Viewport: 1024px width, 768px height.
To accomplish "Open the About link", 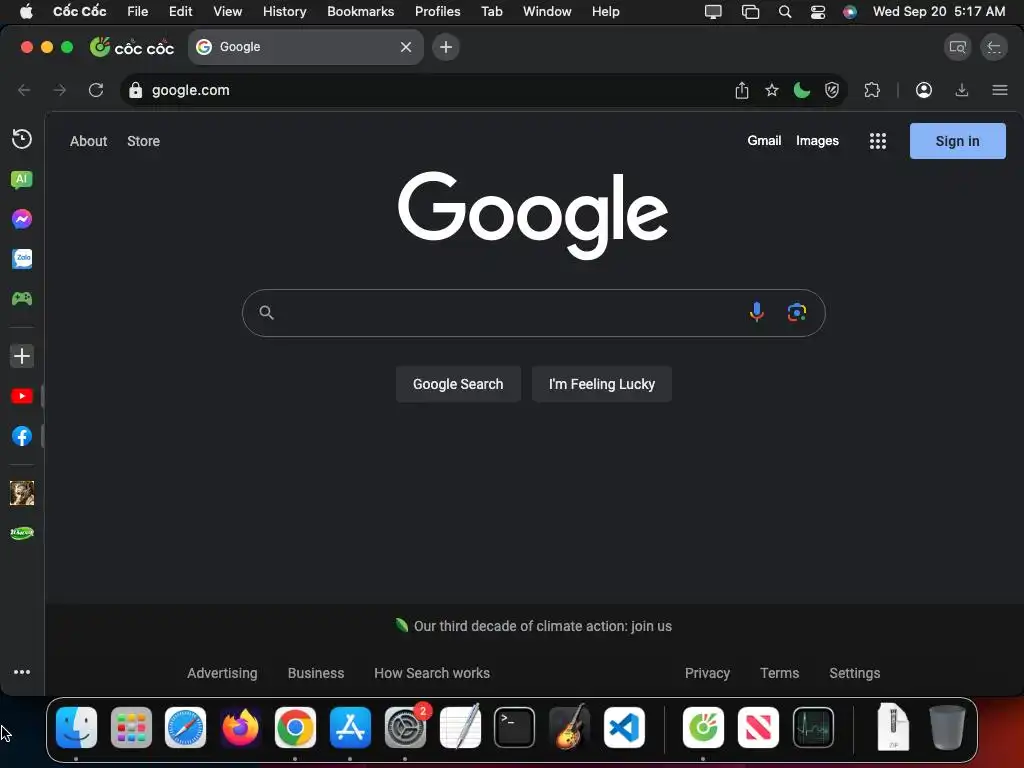I will pos(88,141).
